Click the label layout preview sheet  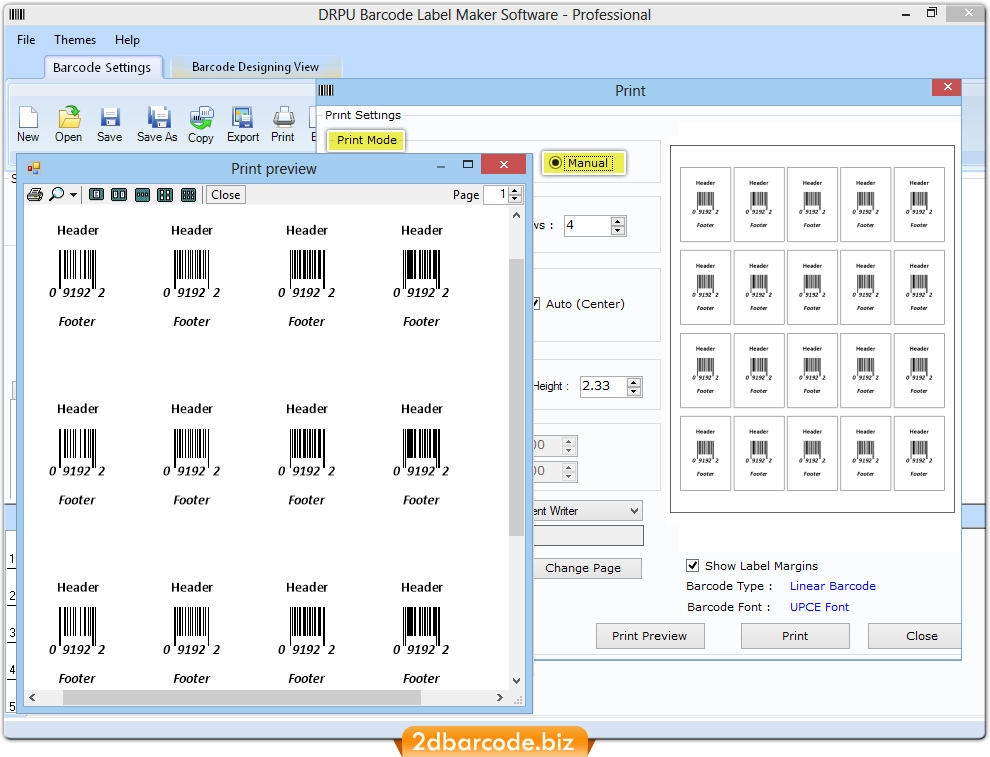812,329
